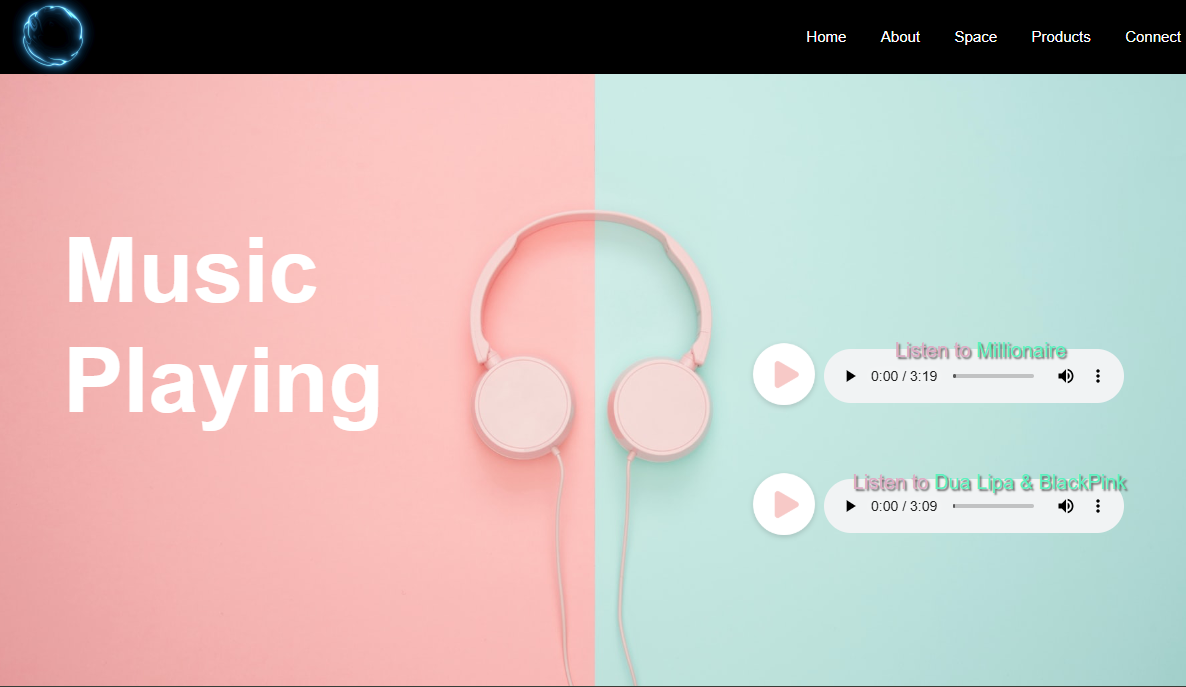The height and width of the screenshot is (687, 1186).
Task: Click the Music Playing heading
Action: [223, 327]
